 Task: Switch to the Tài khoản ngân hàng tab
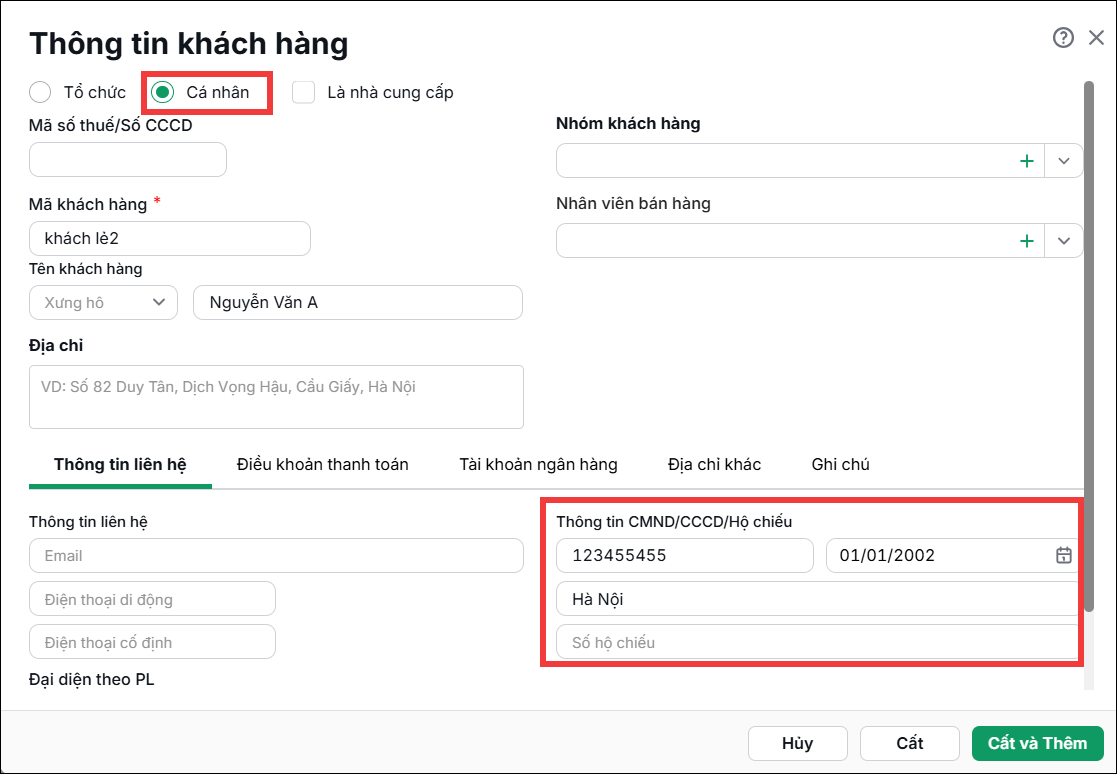[539, 464]
